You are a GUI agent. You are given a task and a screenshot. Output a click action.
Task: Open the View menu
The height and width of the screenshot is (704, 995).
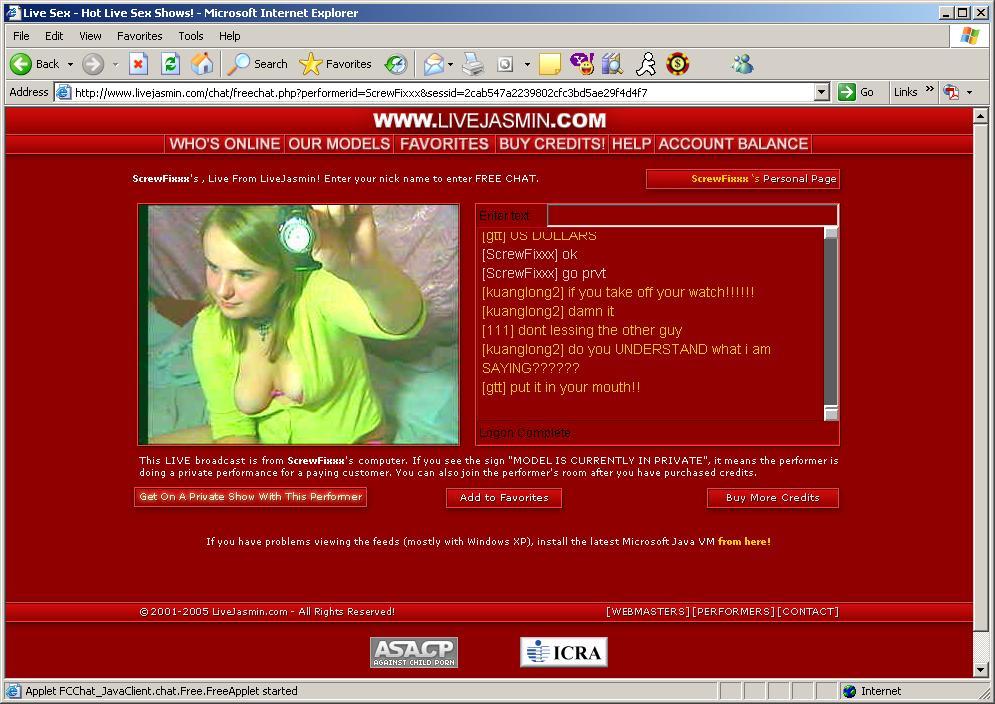point(90,36)
